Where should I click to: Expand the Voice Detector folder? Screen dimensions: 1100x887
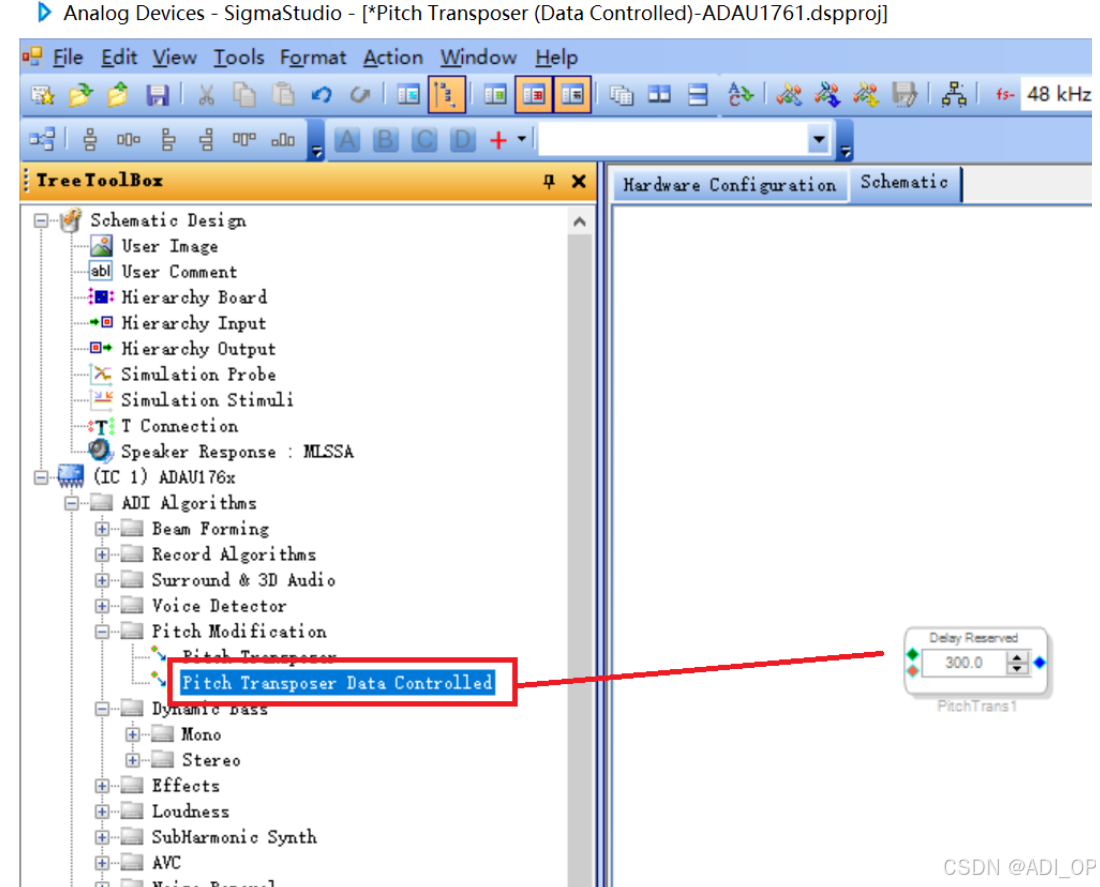click(x=102, y=606)
